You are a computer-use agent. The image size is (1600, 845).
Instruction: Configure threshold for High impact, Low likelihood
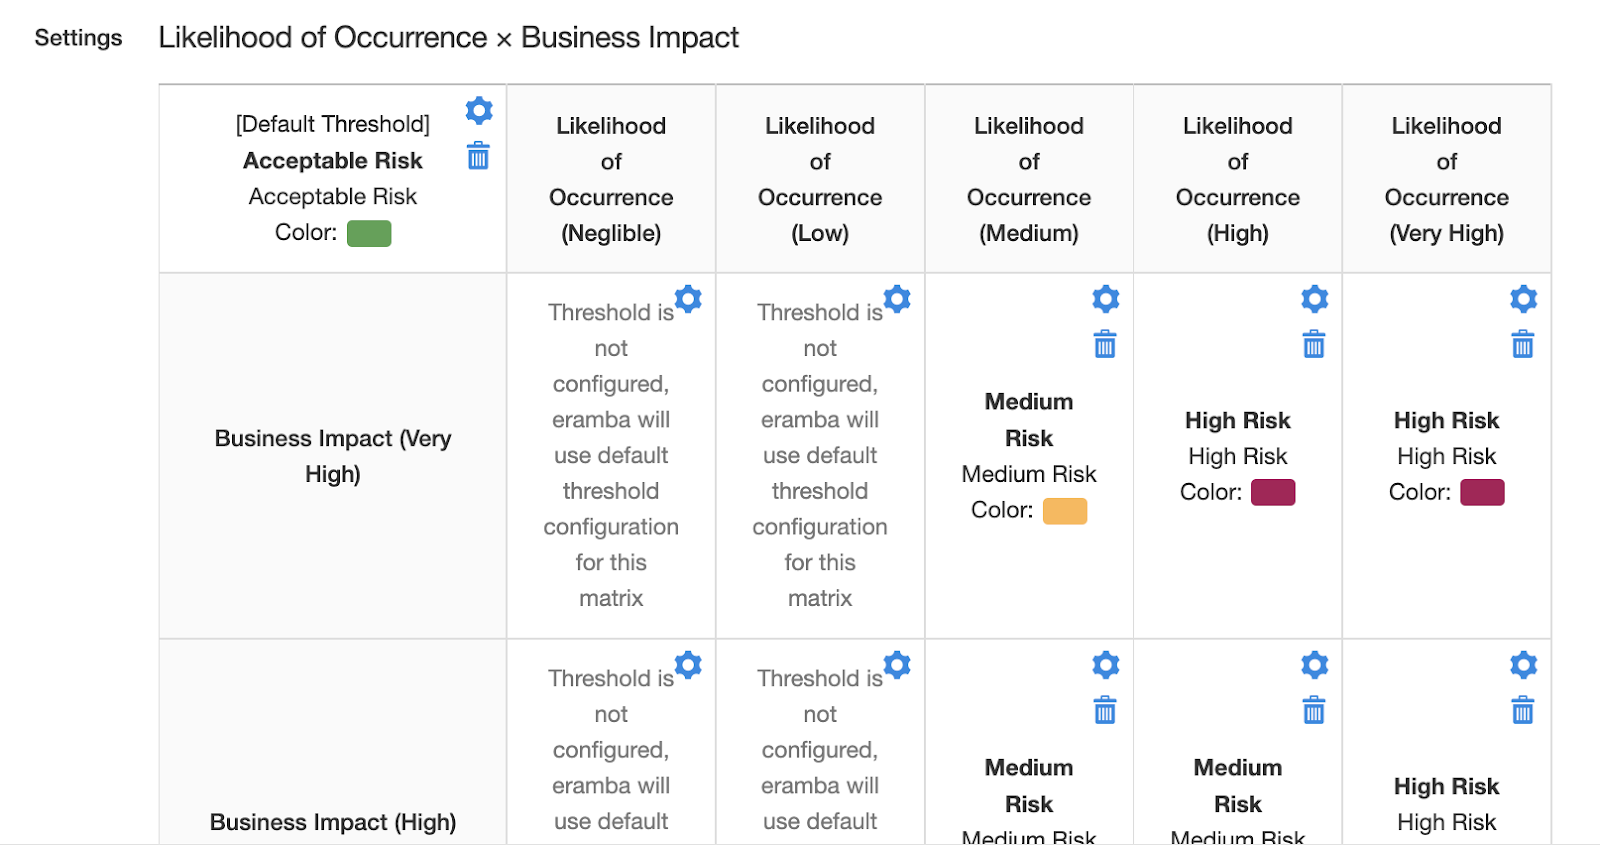pyautogui.click(x=897, y=665)
